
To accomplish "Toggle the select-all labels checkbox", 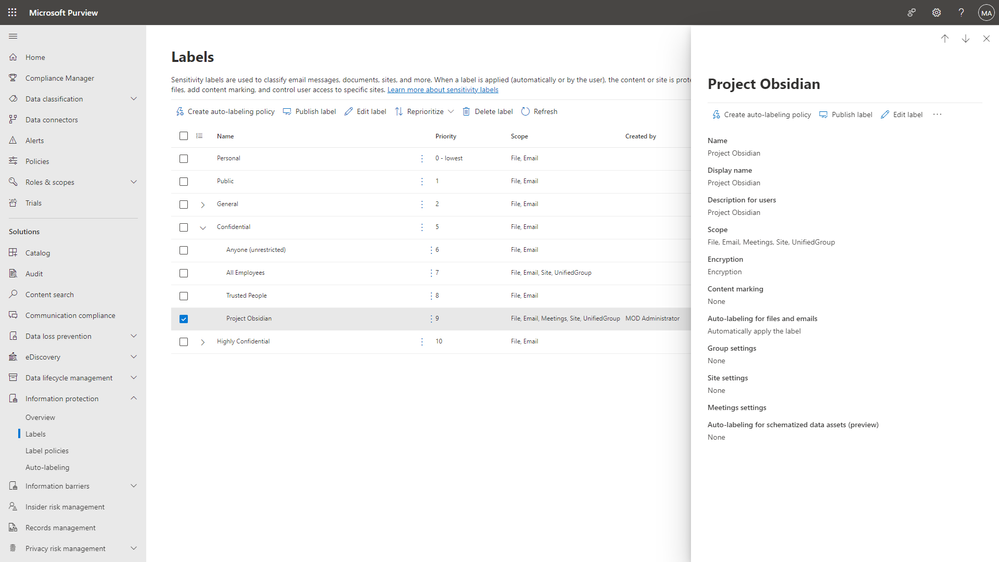I will pos(183,136).
